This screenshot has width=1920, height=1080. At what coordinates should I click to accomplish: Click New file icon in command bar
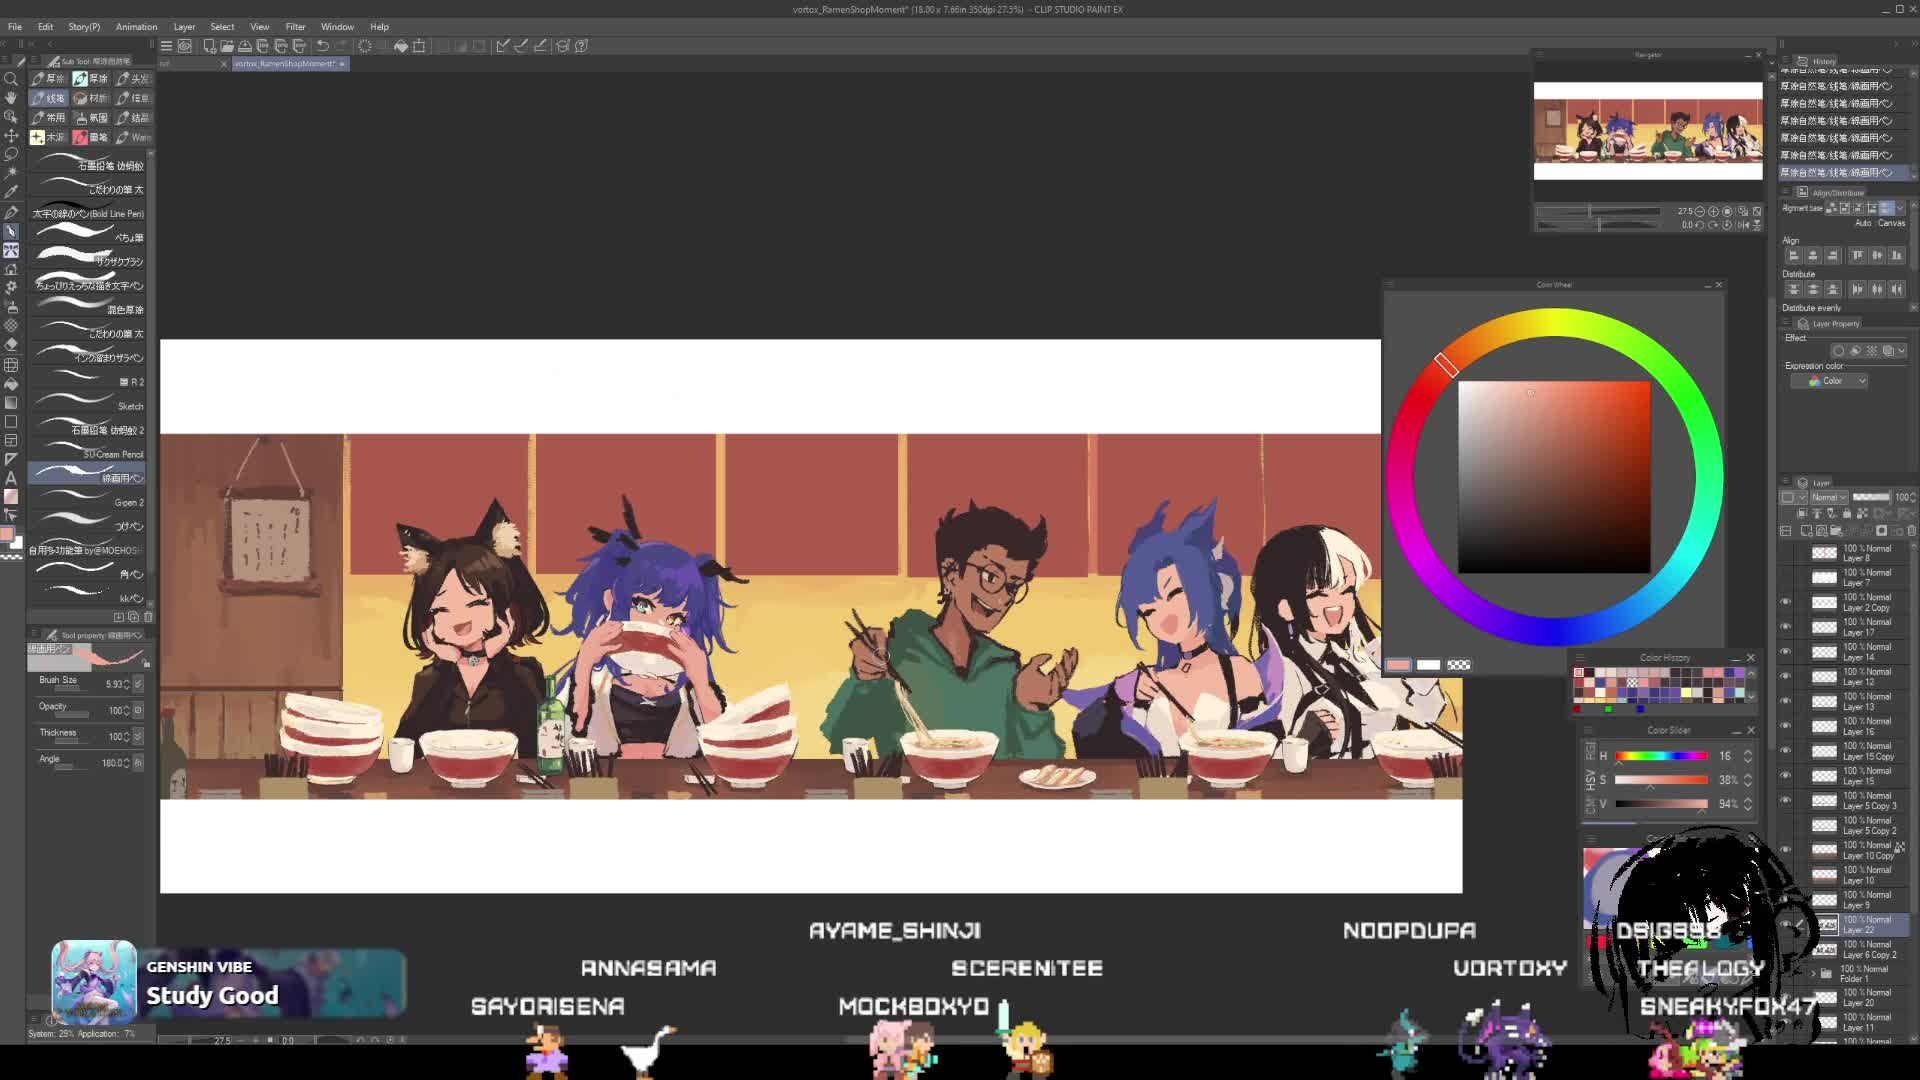(209, 46)
